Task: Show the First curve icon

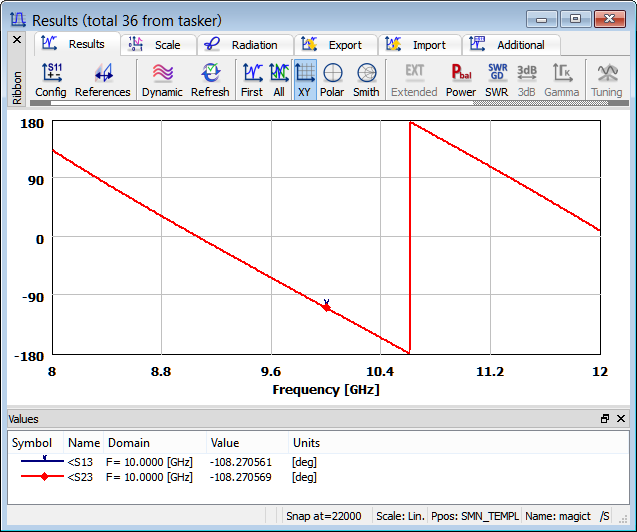Action: click(x=252, y=80)
